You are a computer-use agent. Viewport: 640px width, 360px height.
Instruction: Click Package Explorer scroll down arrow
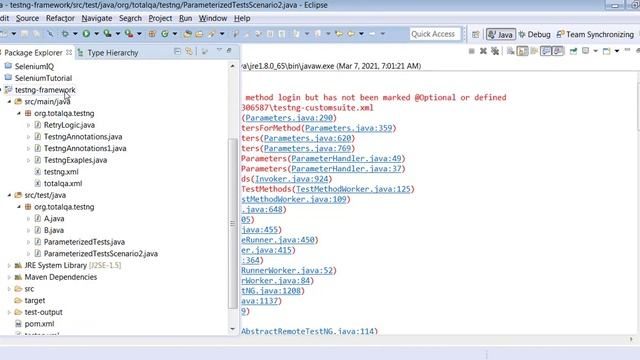(233, 329)
